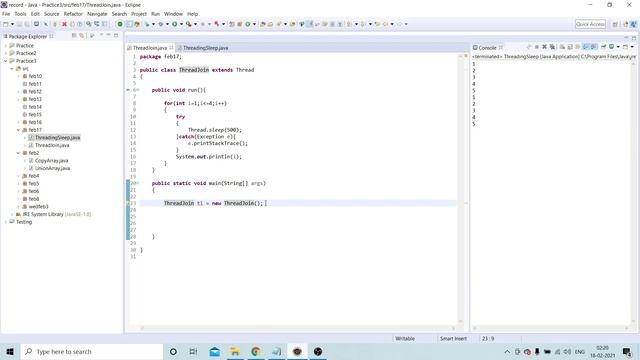Open the Window menu
The image size is (640, 360).
(173, 14)
